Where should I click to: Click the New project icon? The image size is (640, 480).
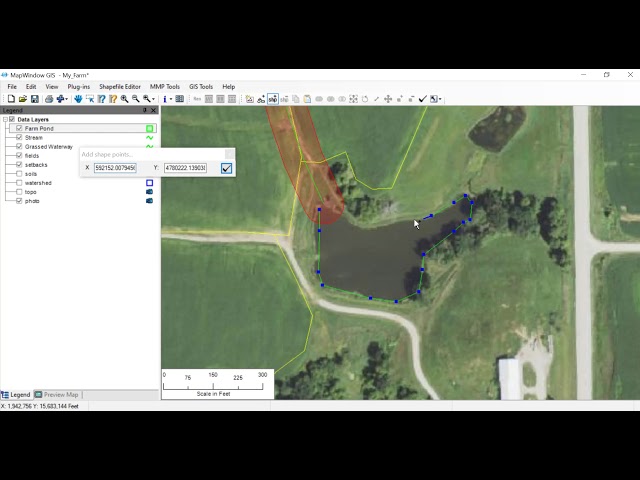[x=11, y=99]
